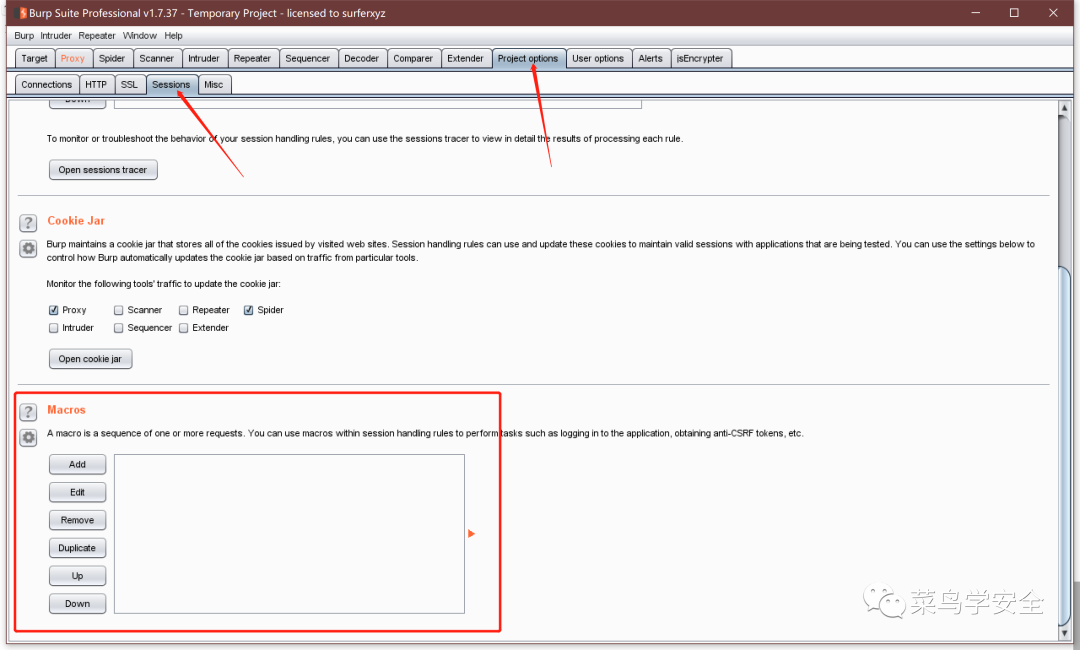
Task: Switch to the jsEncrypter tab
Action: click(x=700, y=59)
